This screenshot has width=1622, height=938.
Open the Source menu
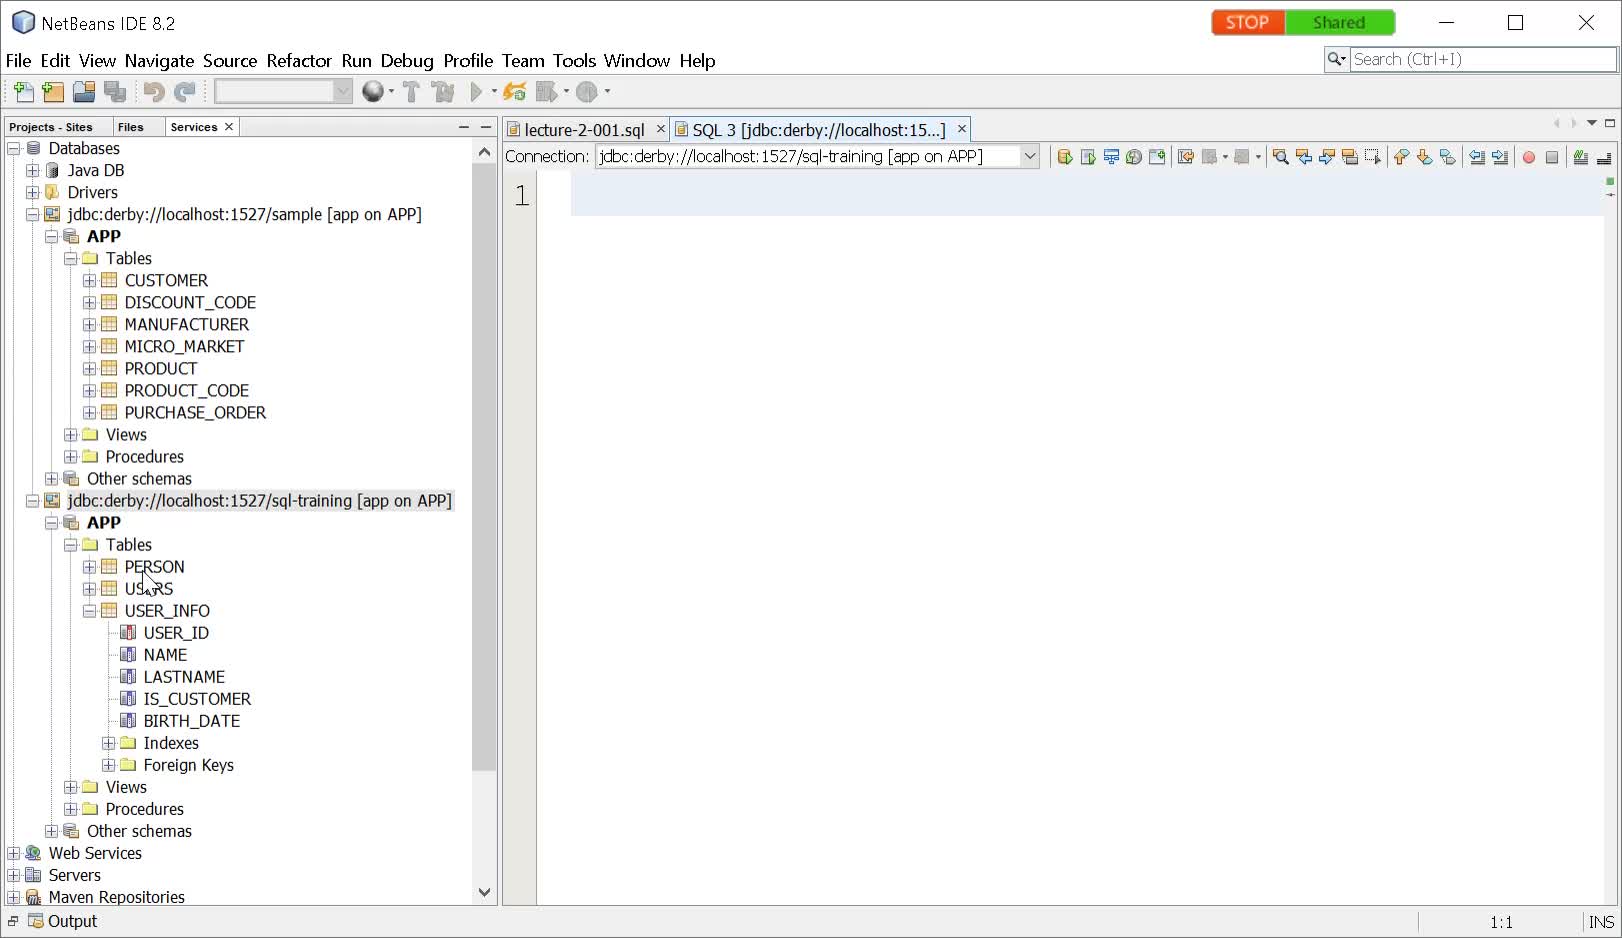(x=230, y=61)
